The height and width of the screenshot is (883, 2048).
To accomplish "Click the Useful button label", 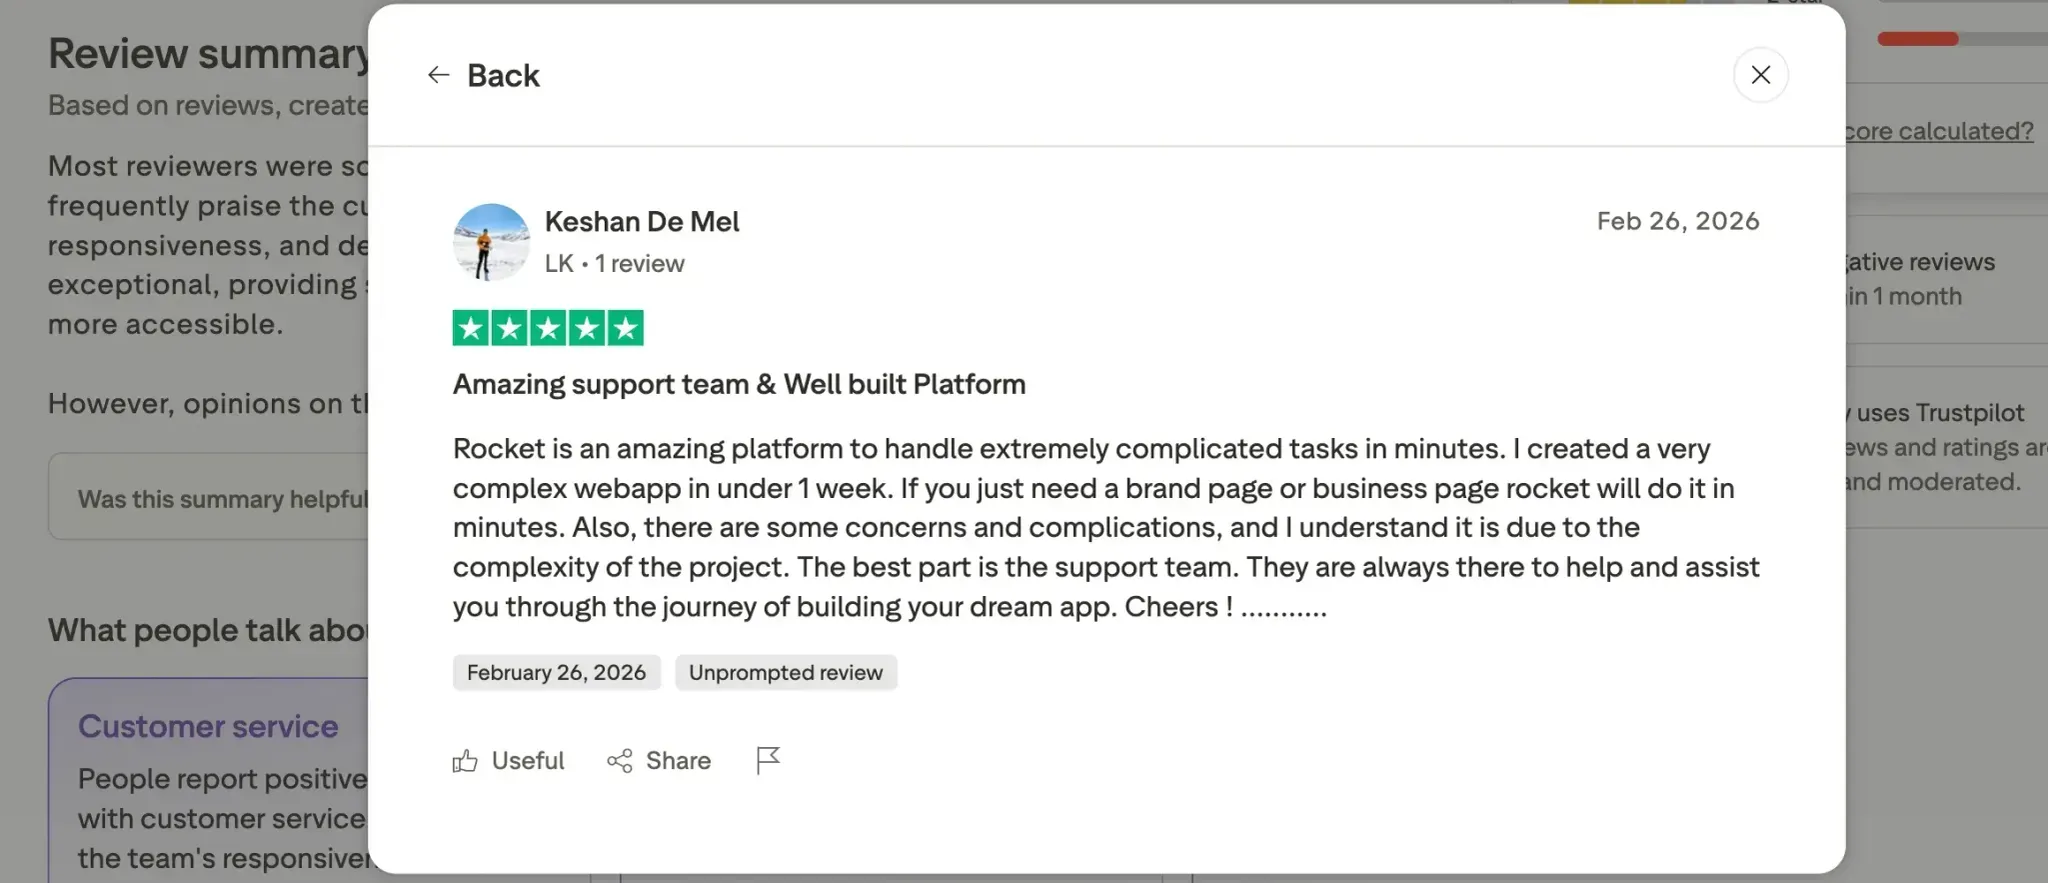I will pos(528,761).
